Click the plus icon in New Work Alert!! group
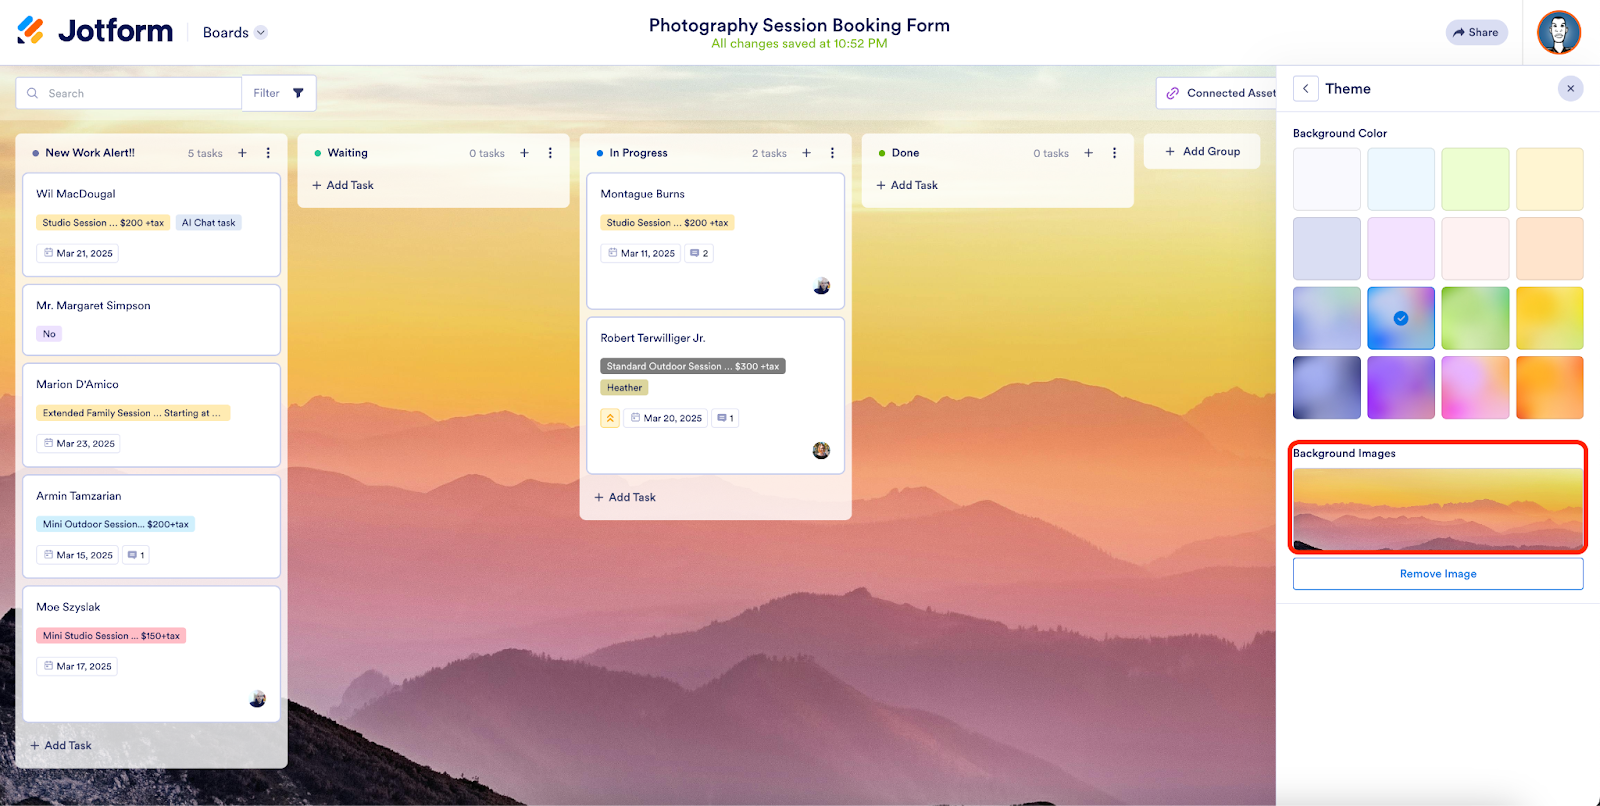The width and height of the screenshot is (1600, 806). (x=242, y=153)
